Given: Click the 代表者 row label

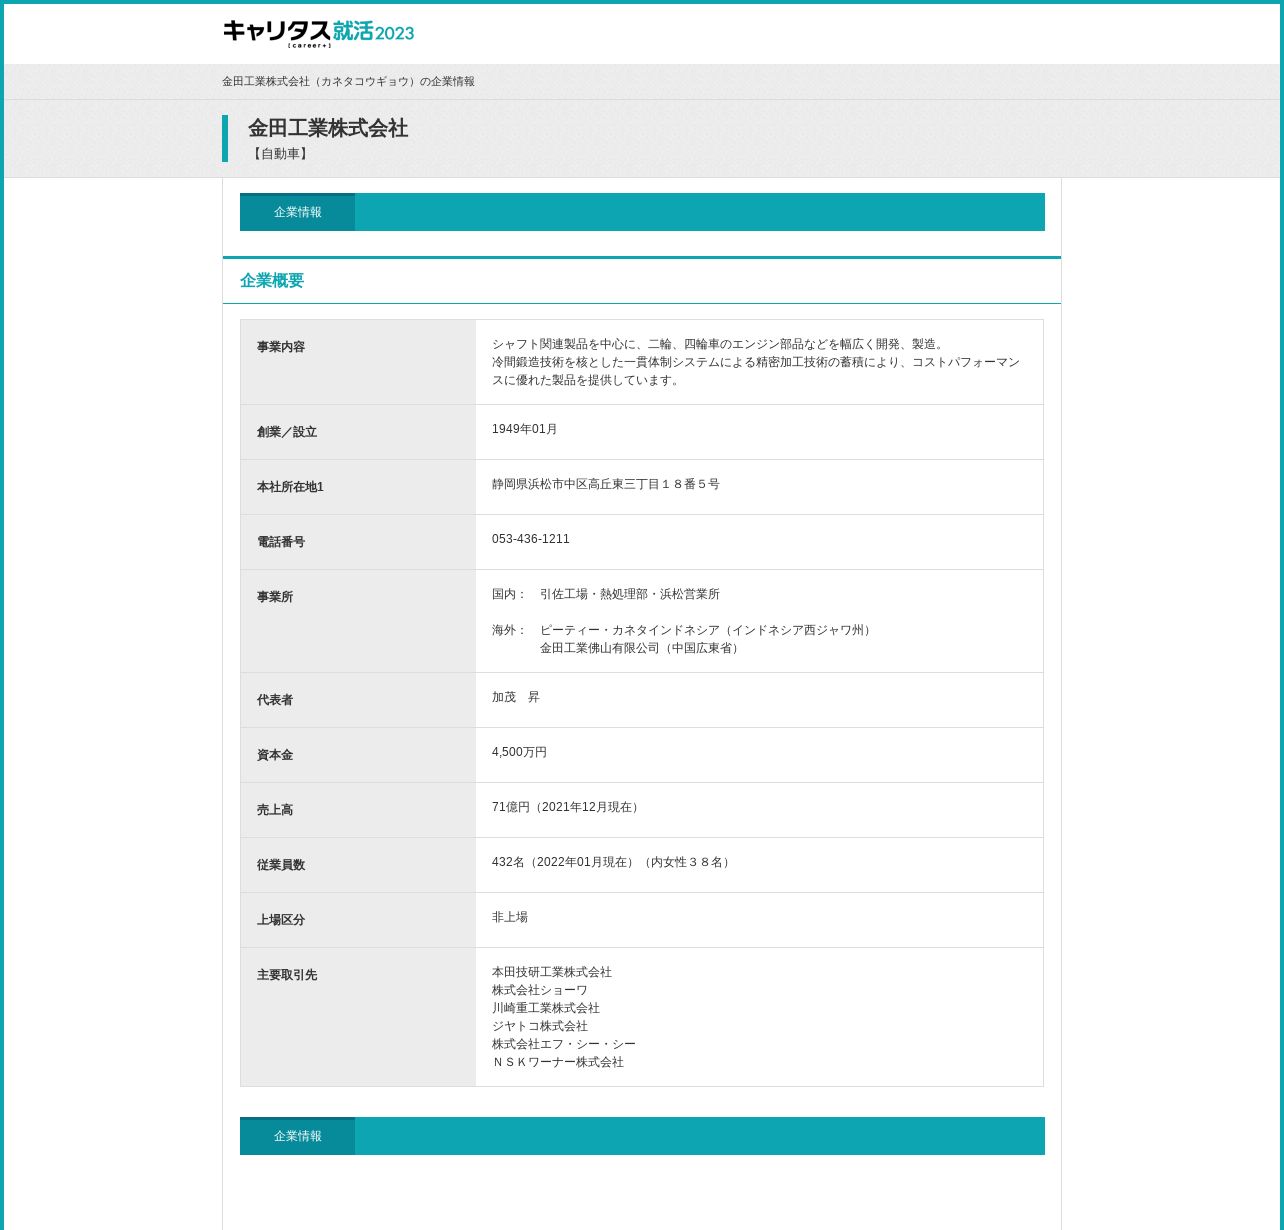Looking at the screenshot, I should tap(275, 700).
